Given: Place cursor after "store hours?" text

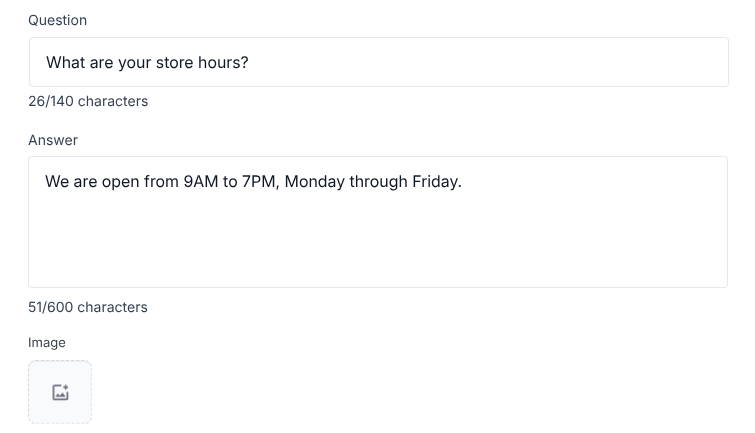Looking at the screenshot, I should [x=250, y=62].
